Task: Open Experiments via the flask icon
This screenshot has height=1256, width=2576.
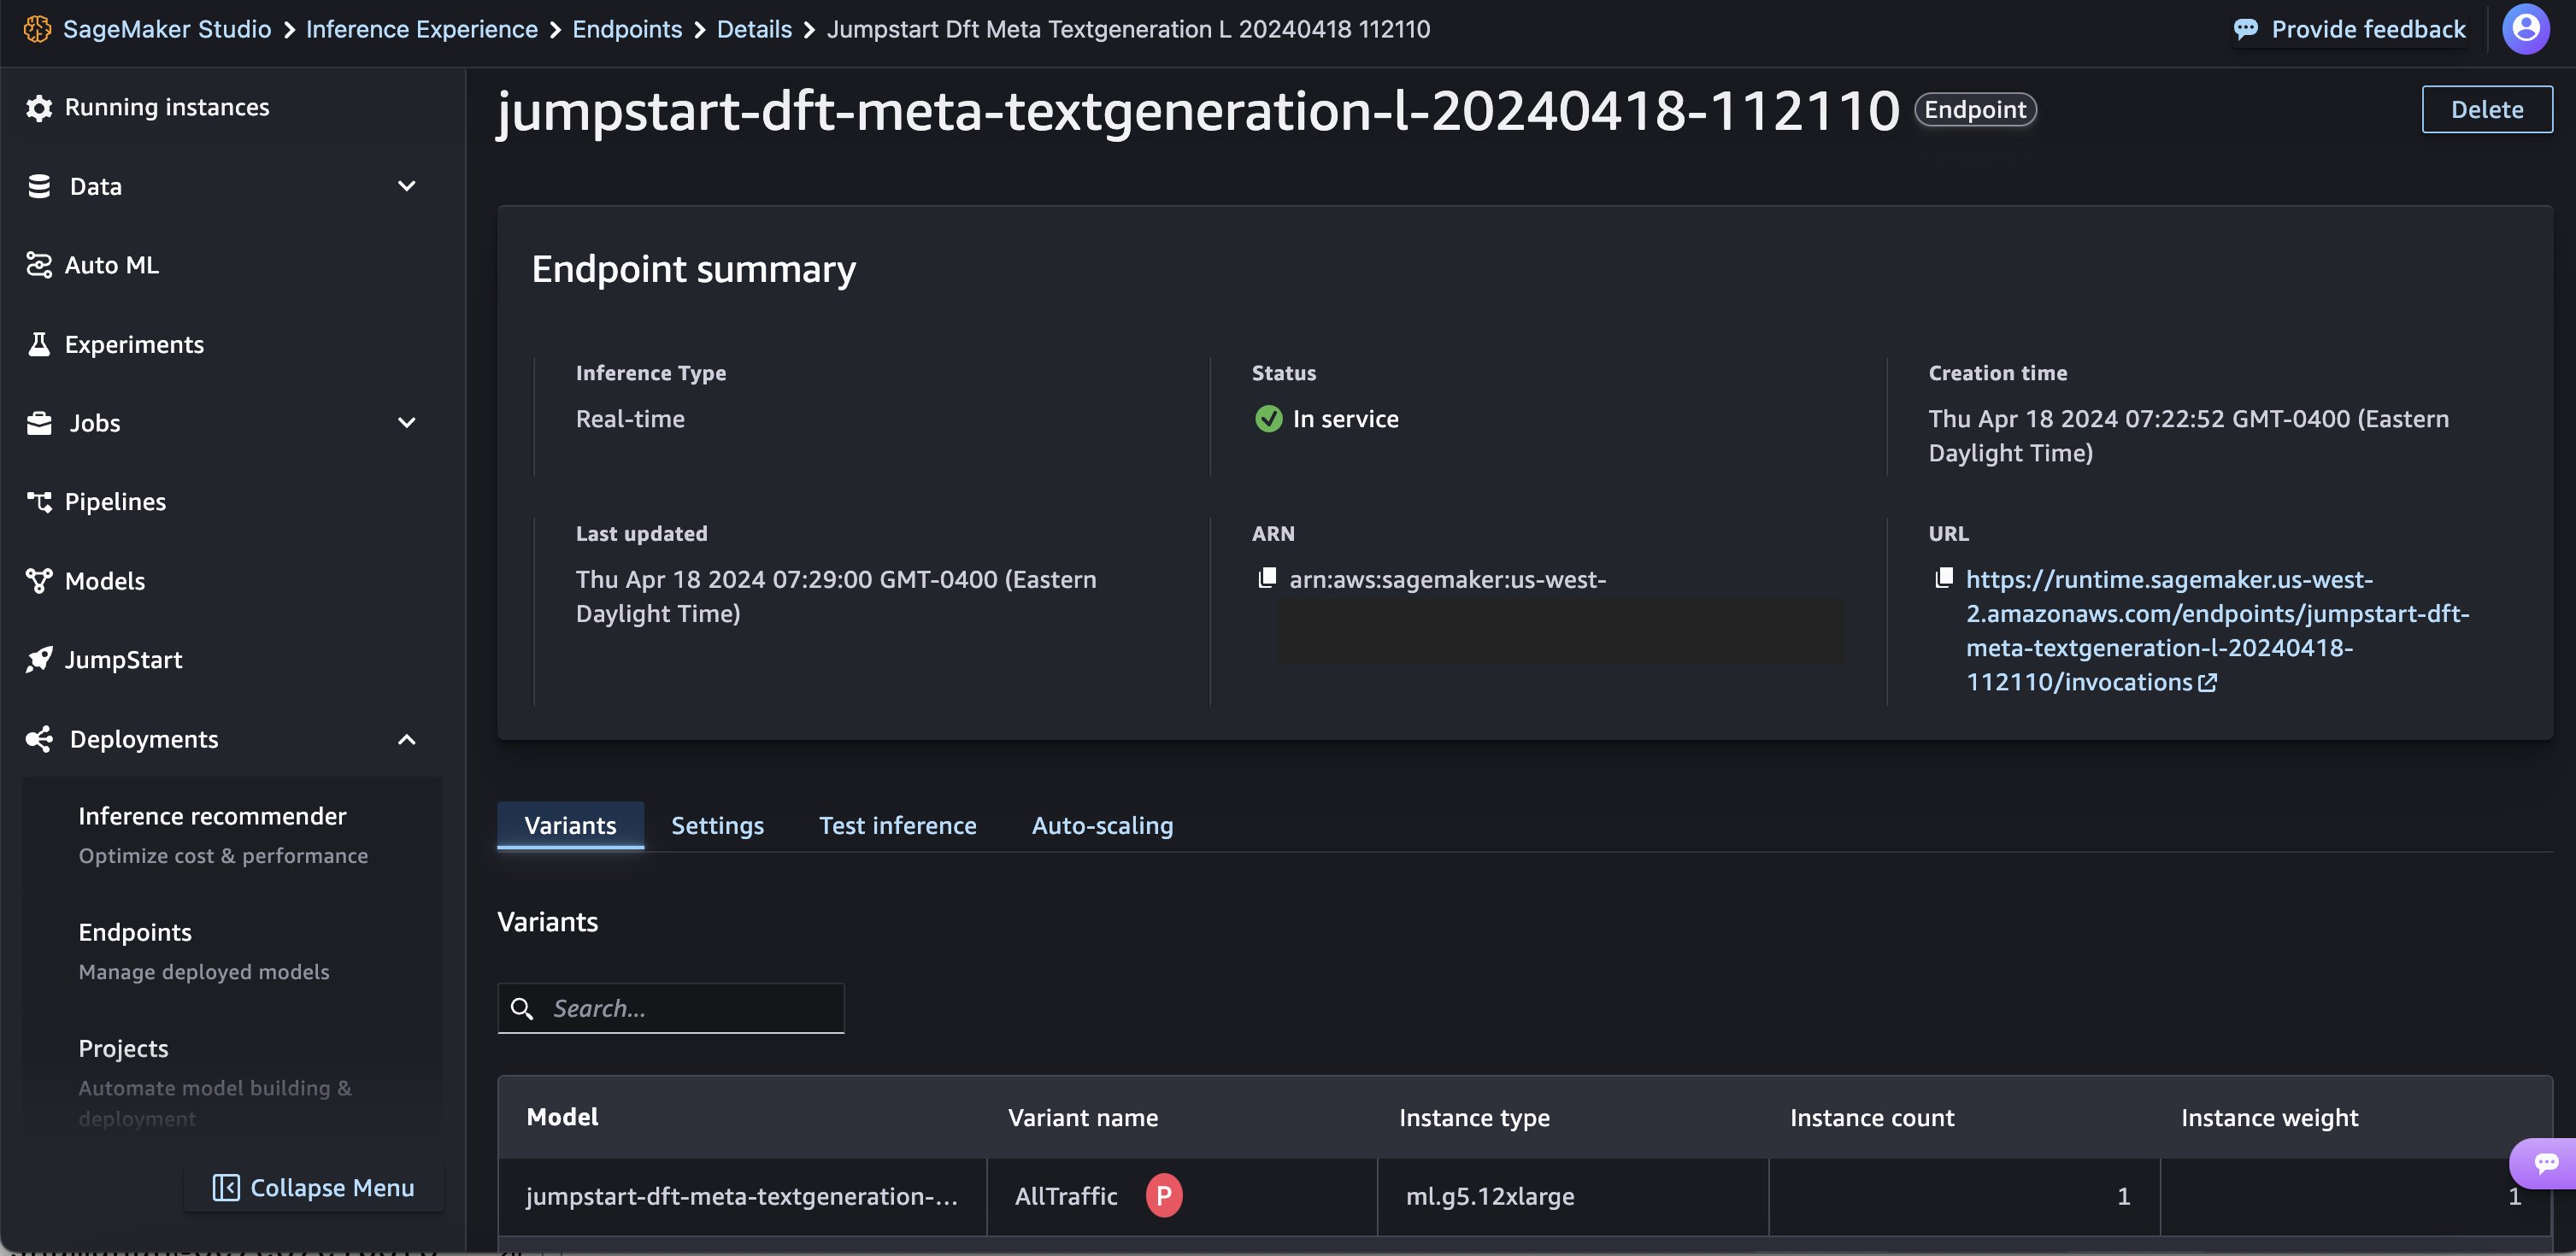Action: click(38, 344)
